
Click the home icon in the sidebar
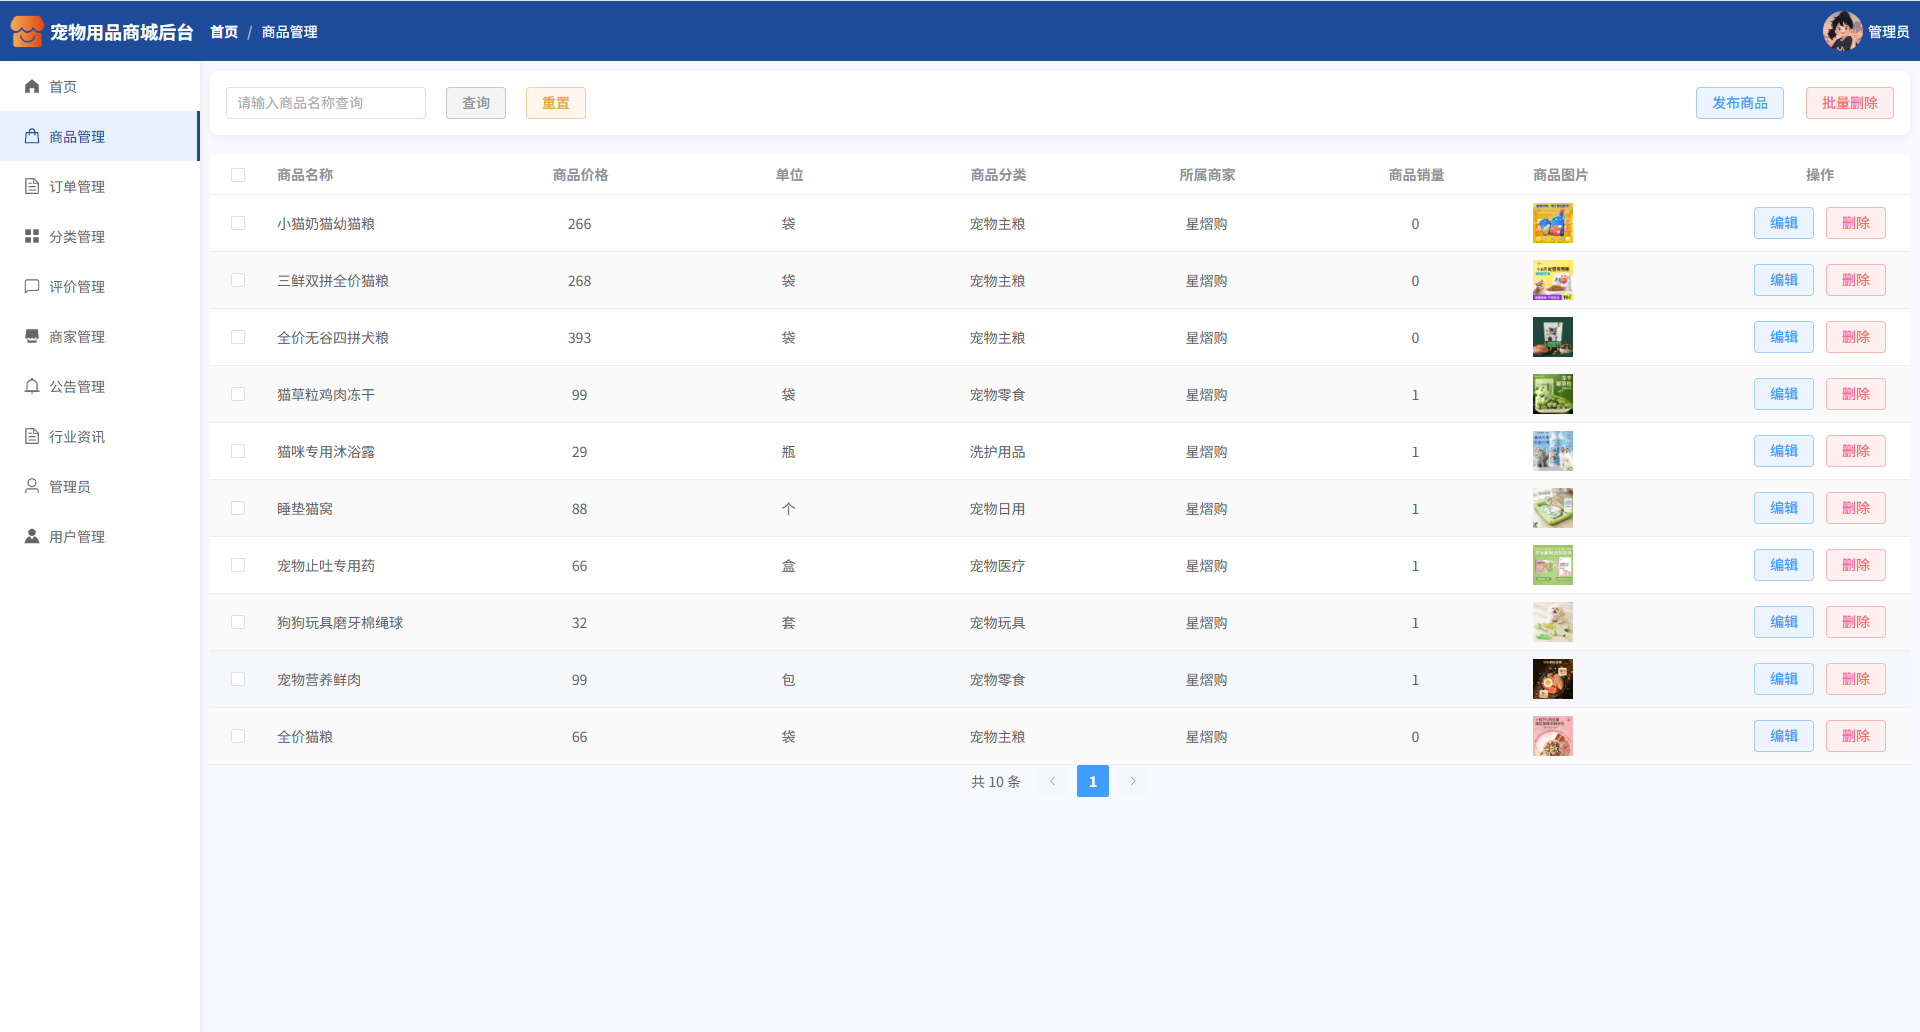pos(32,87)
